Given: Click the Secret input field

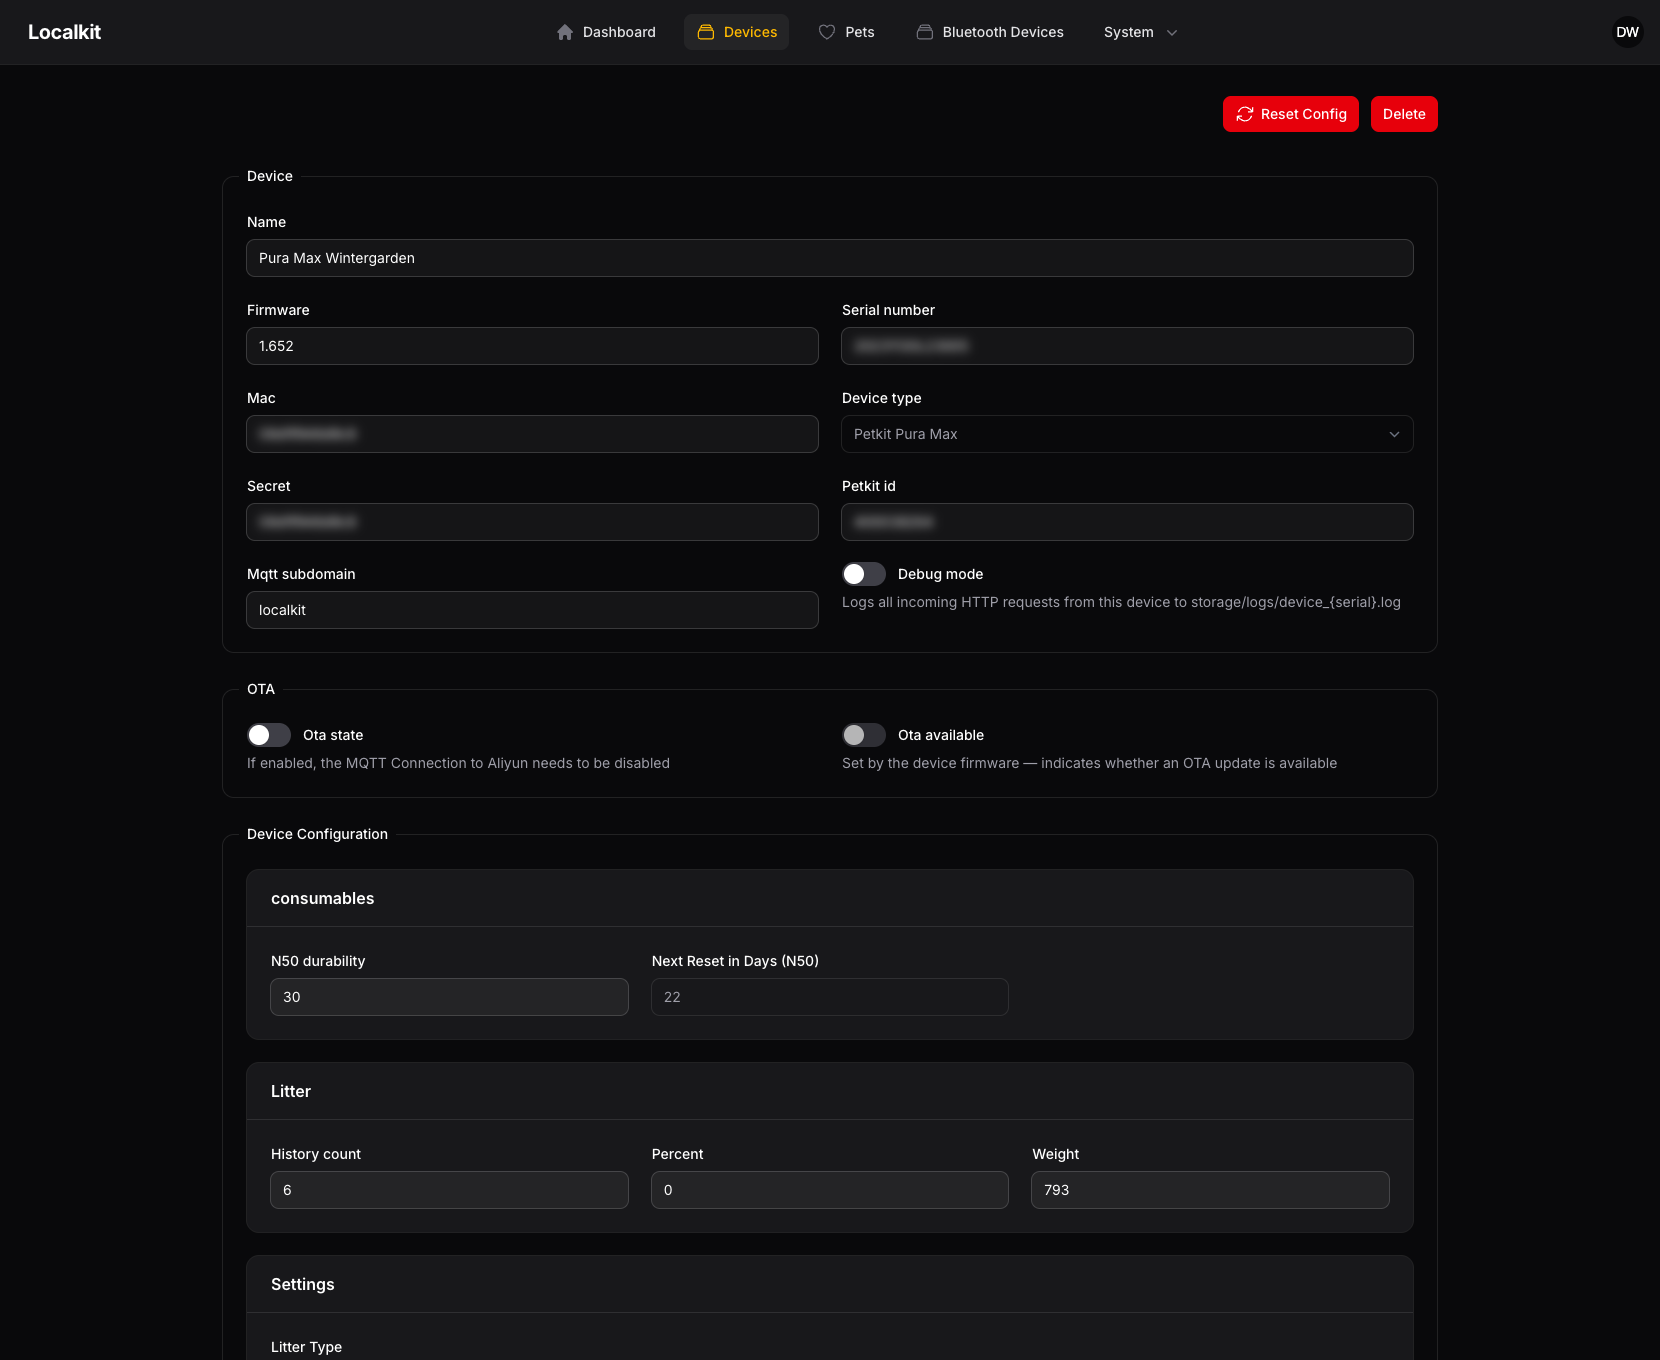Looking at the screenshot, I should (532, 522).
